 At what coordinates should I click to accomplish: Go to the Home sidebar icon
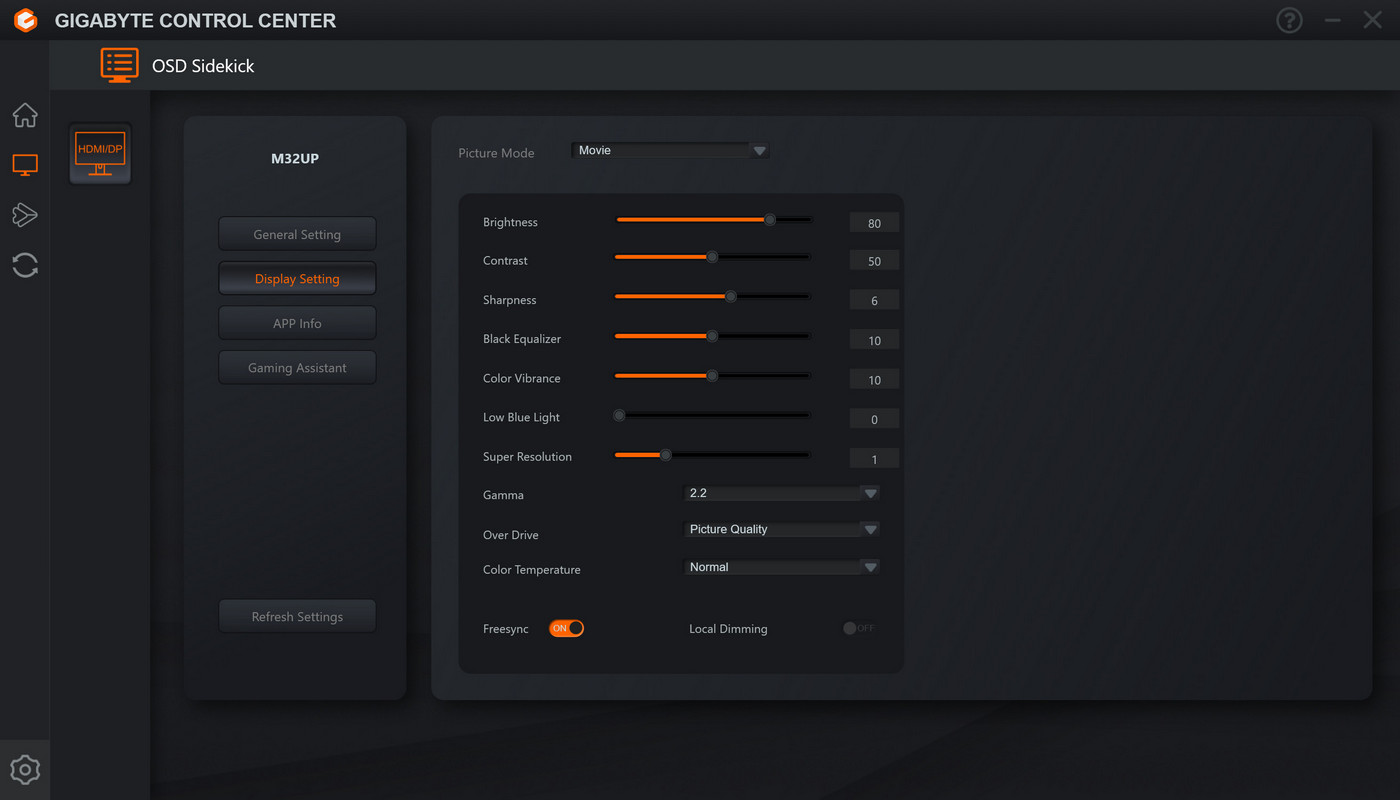tap(25, 115)
